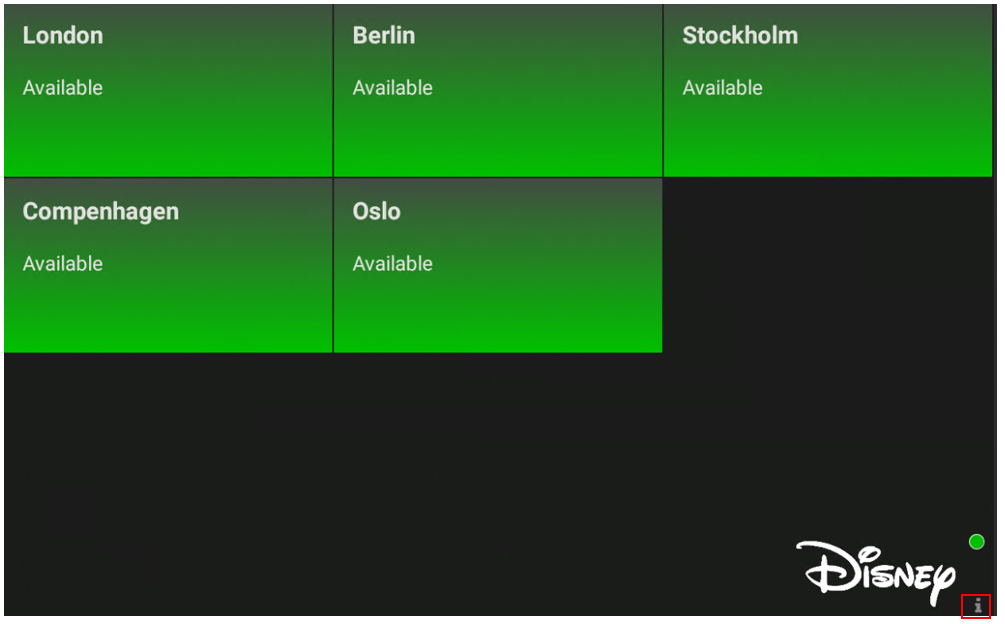The width and height of the screenshot is (1005, 624).
Task: Click the London room name heading
Action: 63,35
